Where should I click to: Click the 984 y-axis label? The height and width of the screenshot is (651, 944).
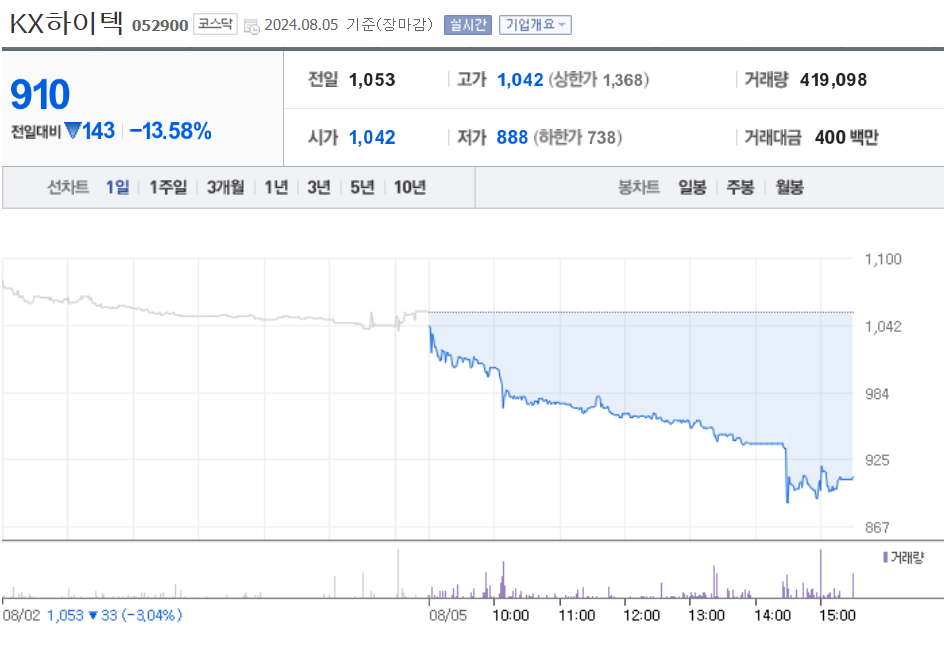pyautogui.click(x=877, y=394)
